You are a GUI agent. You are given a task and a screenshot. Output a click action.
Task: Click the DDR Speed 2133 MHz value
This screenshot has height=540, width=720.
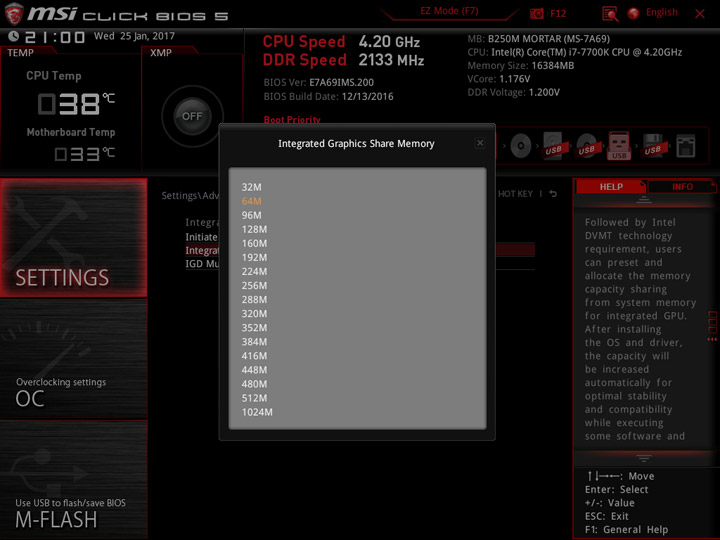point(391,60)
